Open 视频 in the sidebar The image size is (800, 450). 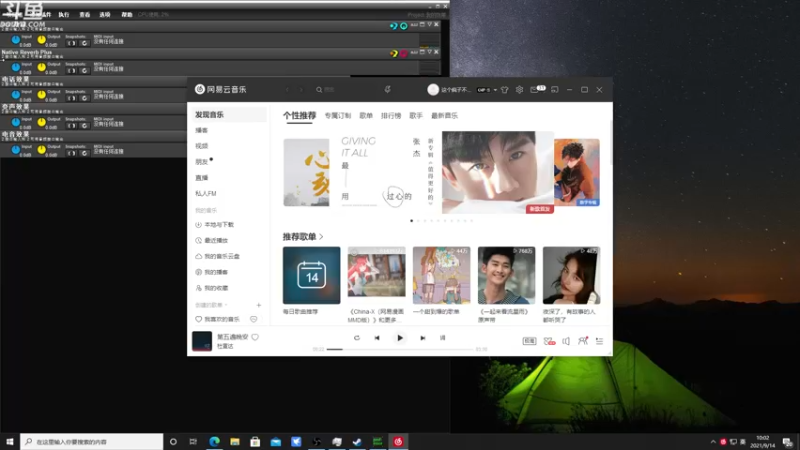coord(202,146)
